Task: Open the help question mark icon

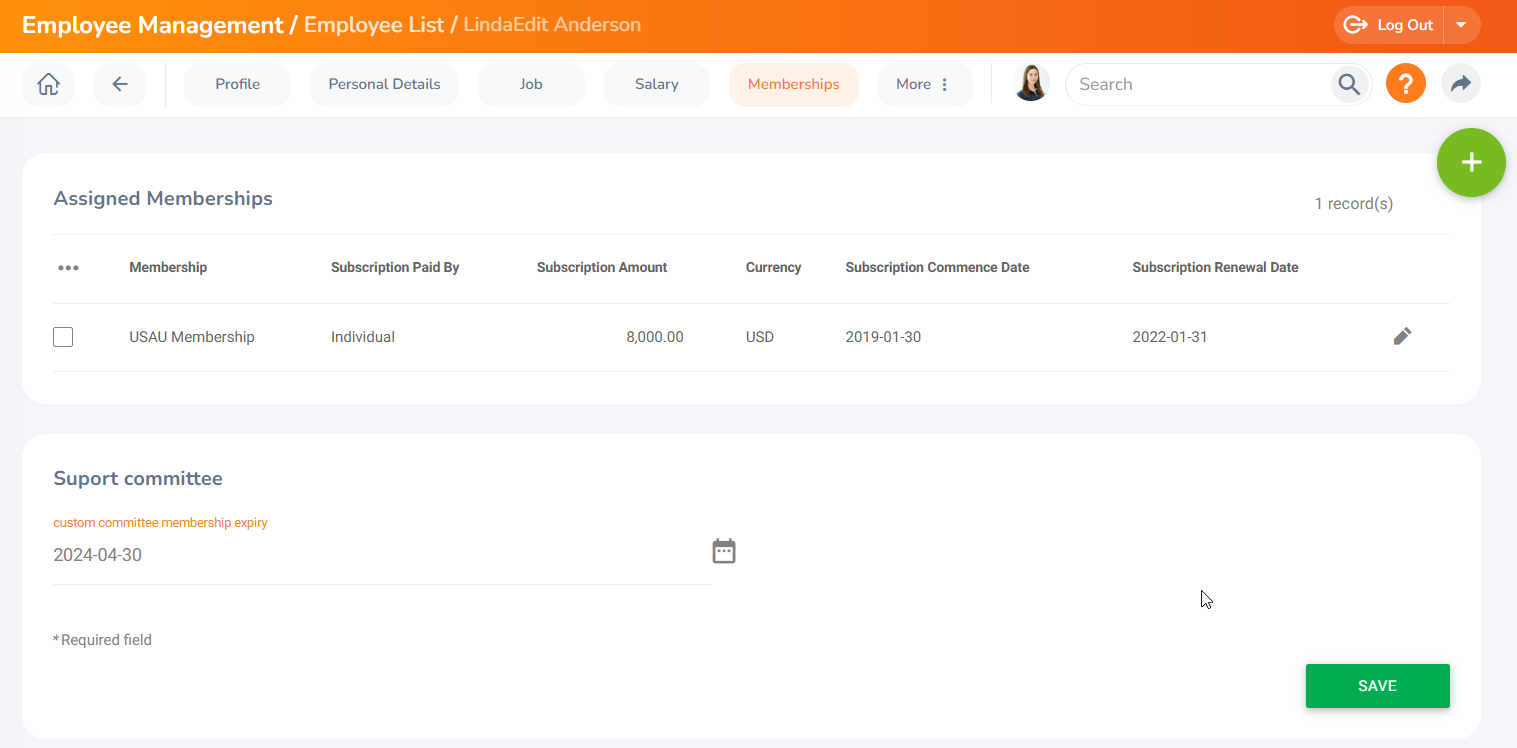Action: (x=1405, y=84)
